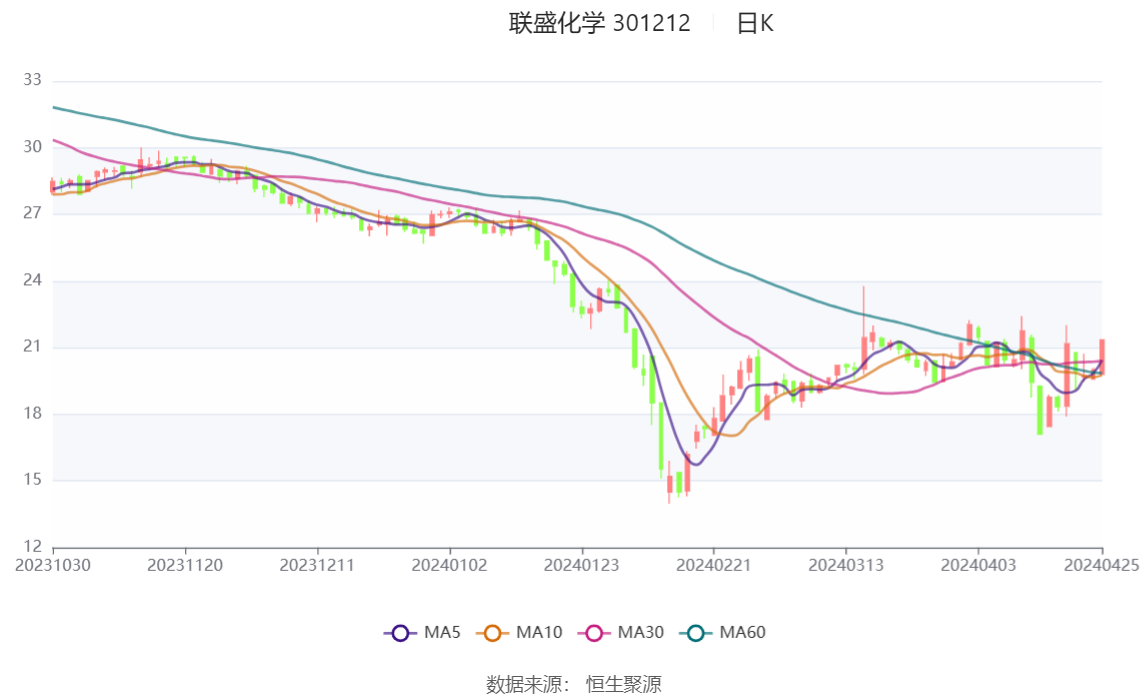1148x699 pixels.
Task: Toggle the MA10 legend series
Action: [x=520, y=632]
